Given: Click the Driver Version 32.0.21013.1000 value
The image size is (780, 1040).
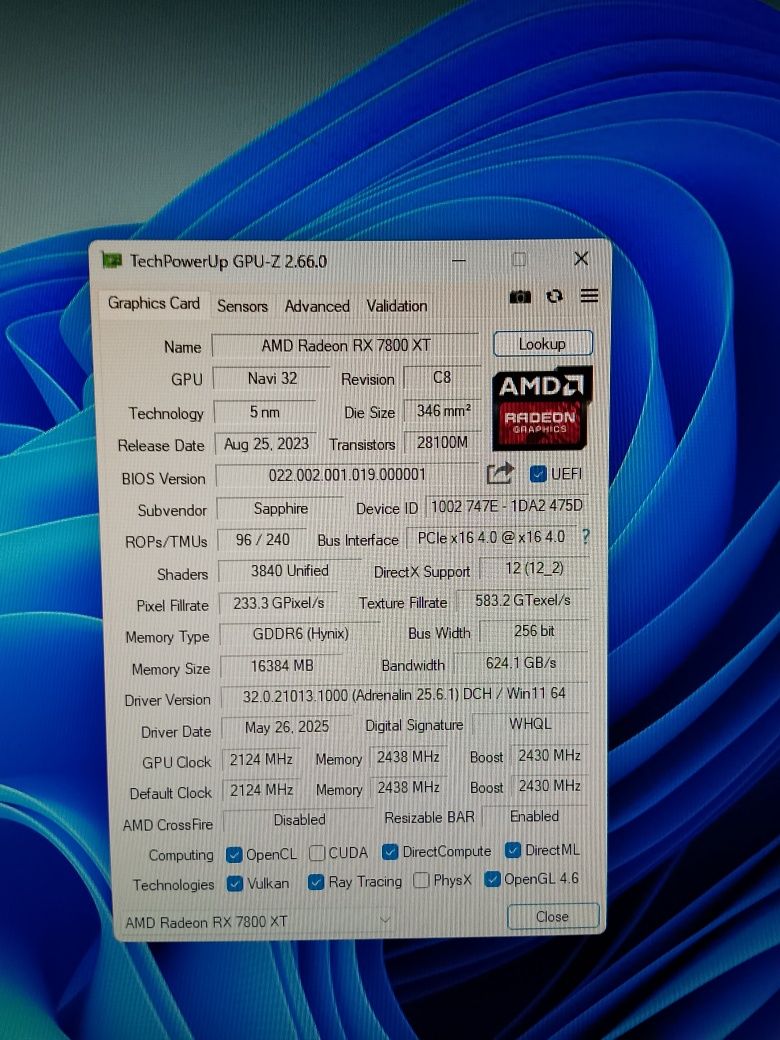Looking at the screenshot, I should pos(404,694).
